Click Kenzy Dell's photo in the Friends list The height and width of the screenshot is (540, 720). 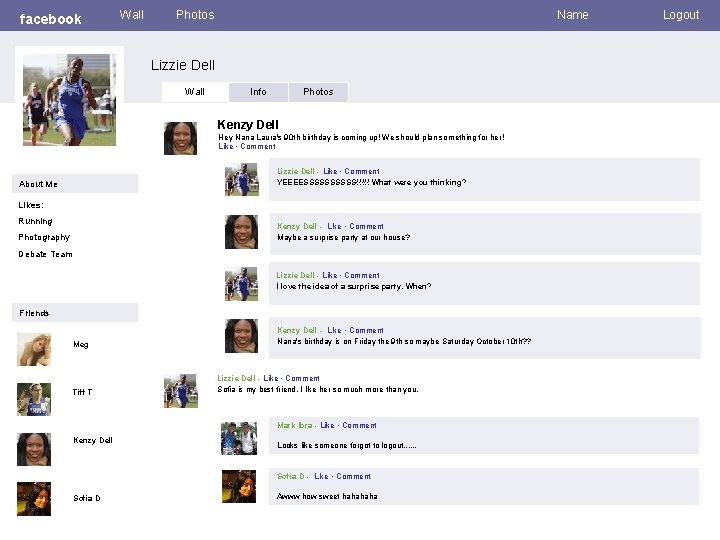(34, 450)
